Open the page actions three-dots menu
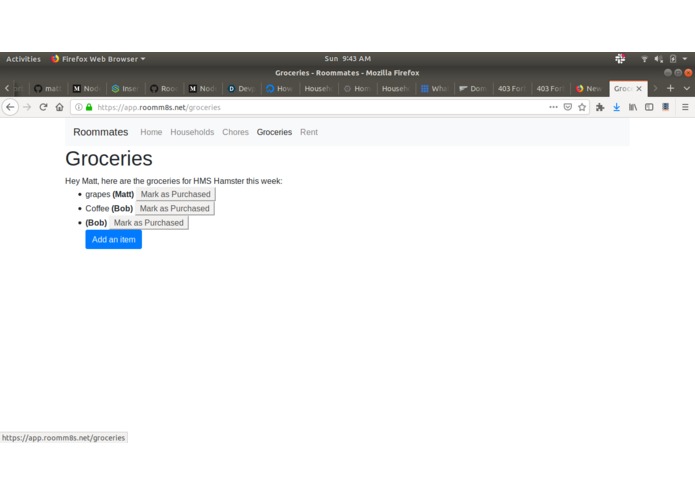695x494 pixels. coord(553,107)
